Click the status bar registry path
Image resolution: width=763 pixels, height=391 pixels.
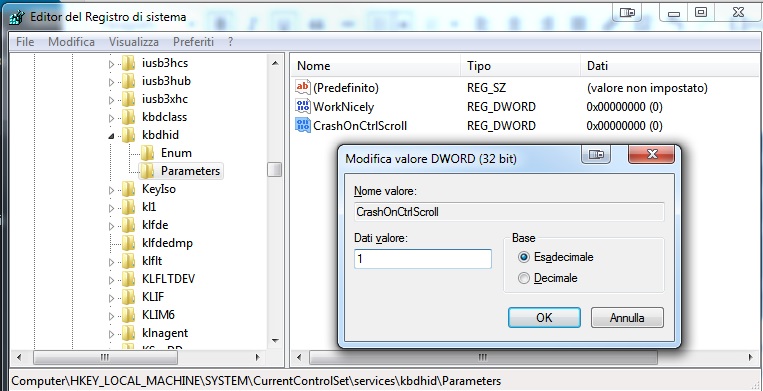(x=256, y=381)
